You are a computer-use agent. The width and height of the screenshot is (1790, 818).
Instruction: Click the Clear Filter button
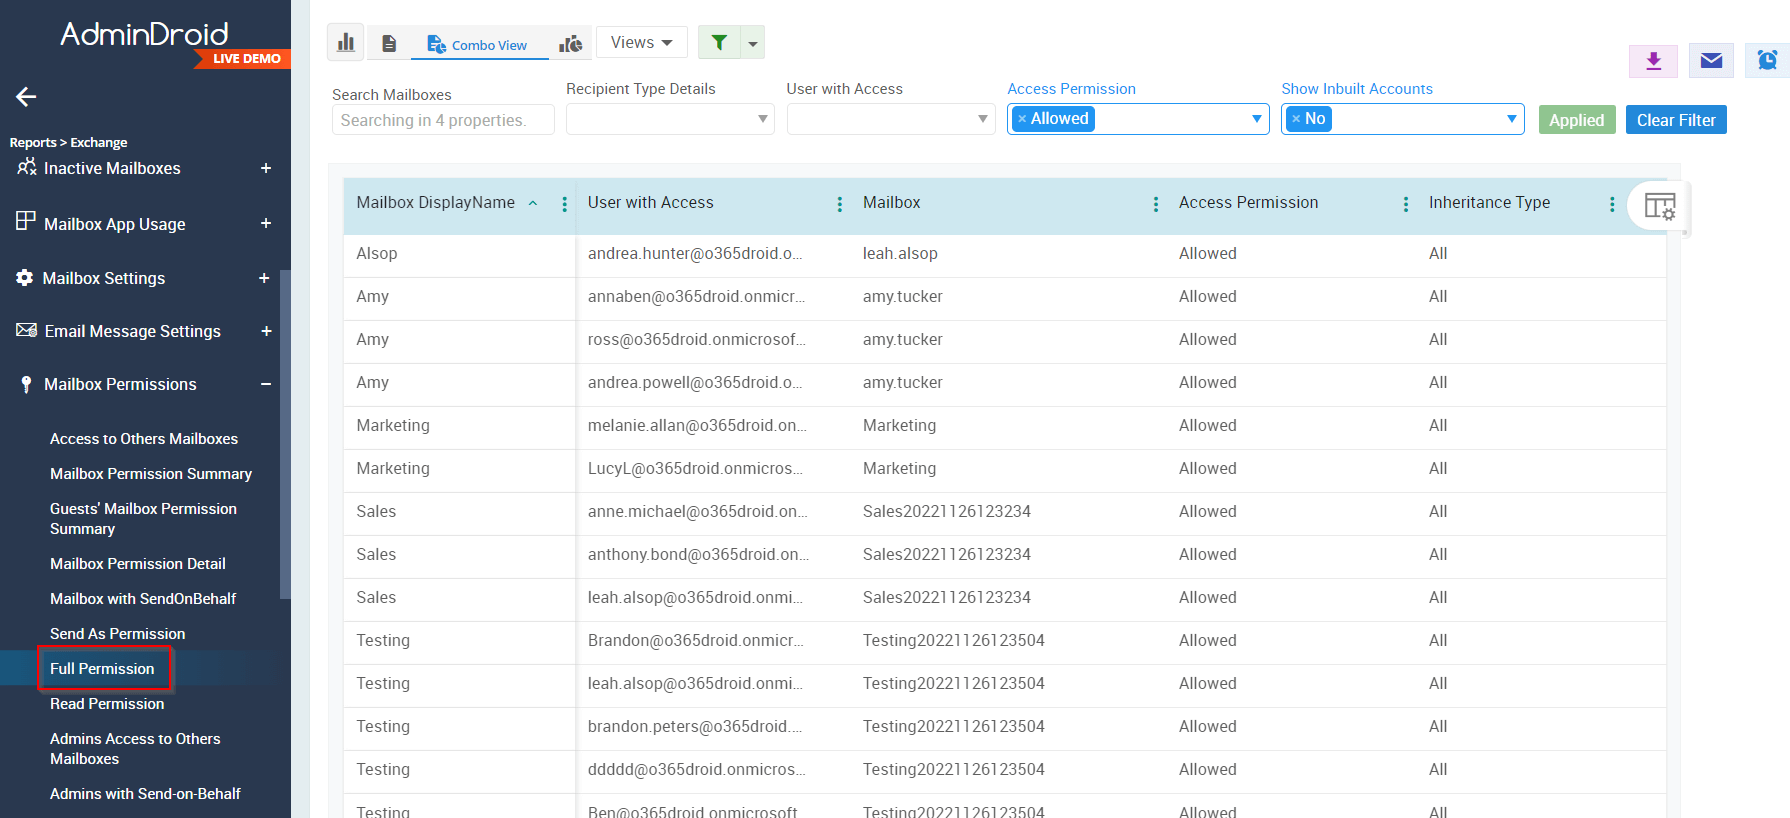coord(1675,120)
